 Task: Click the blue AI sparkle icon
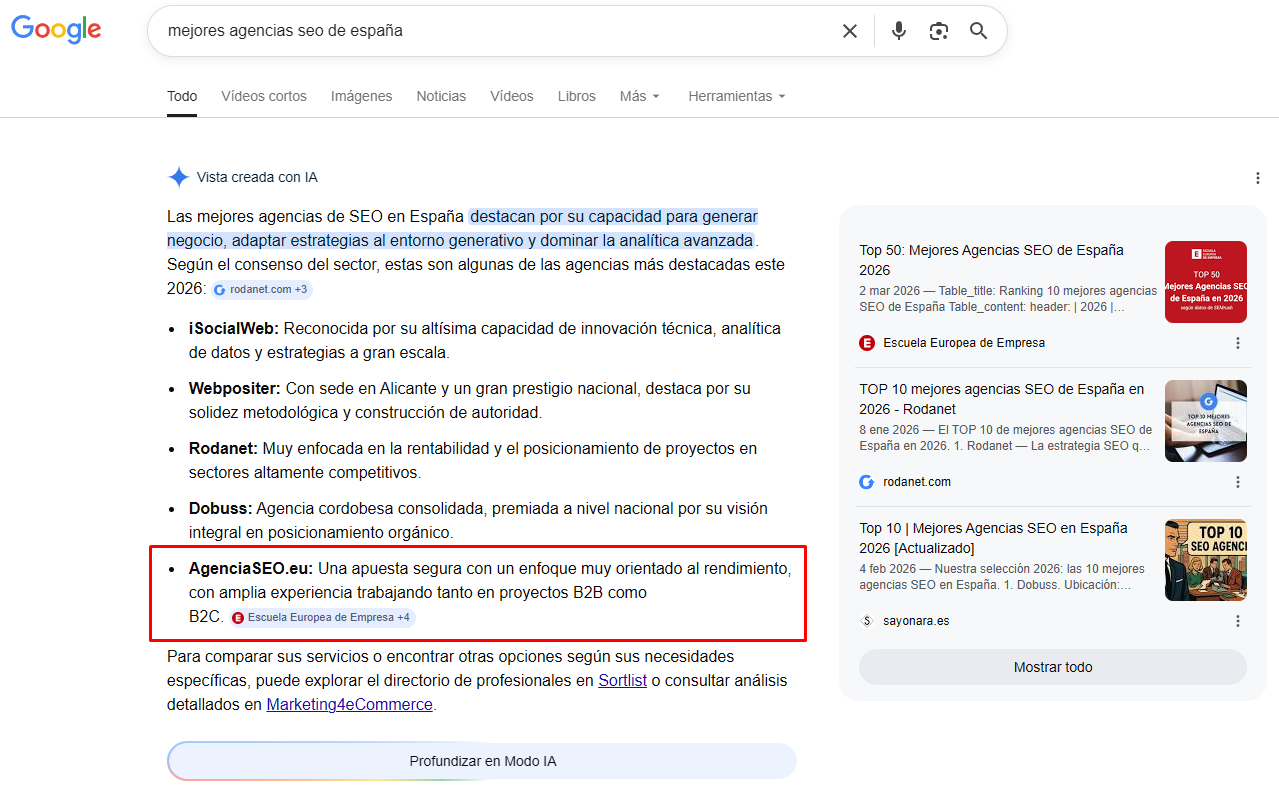click(179, 177)
